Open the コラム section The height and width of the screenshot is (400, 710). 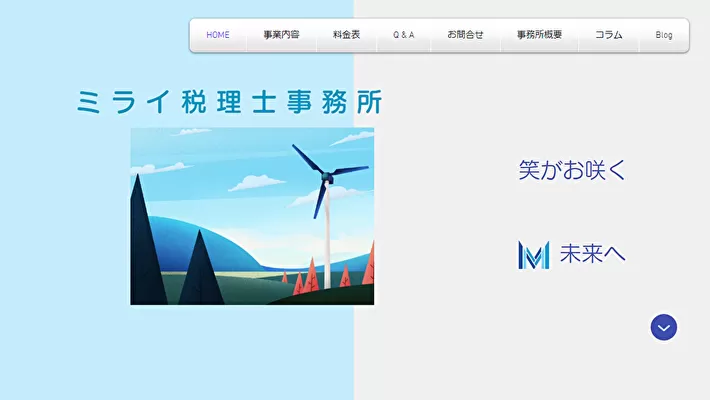pos(608,35)
